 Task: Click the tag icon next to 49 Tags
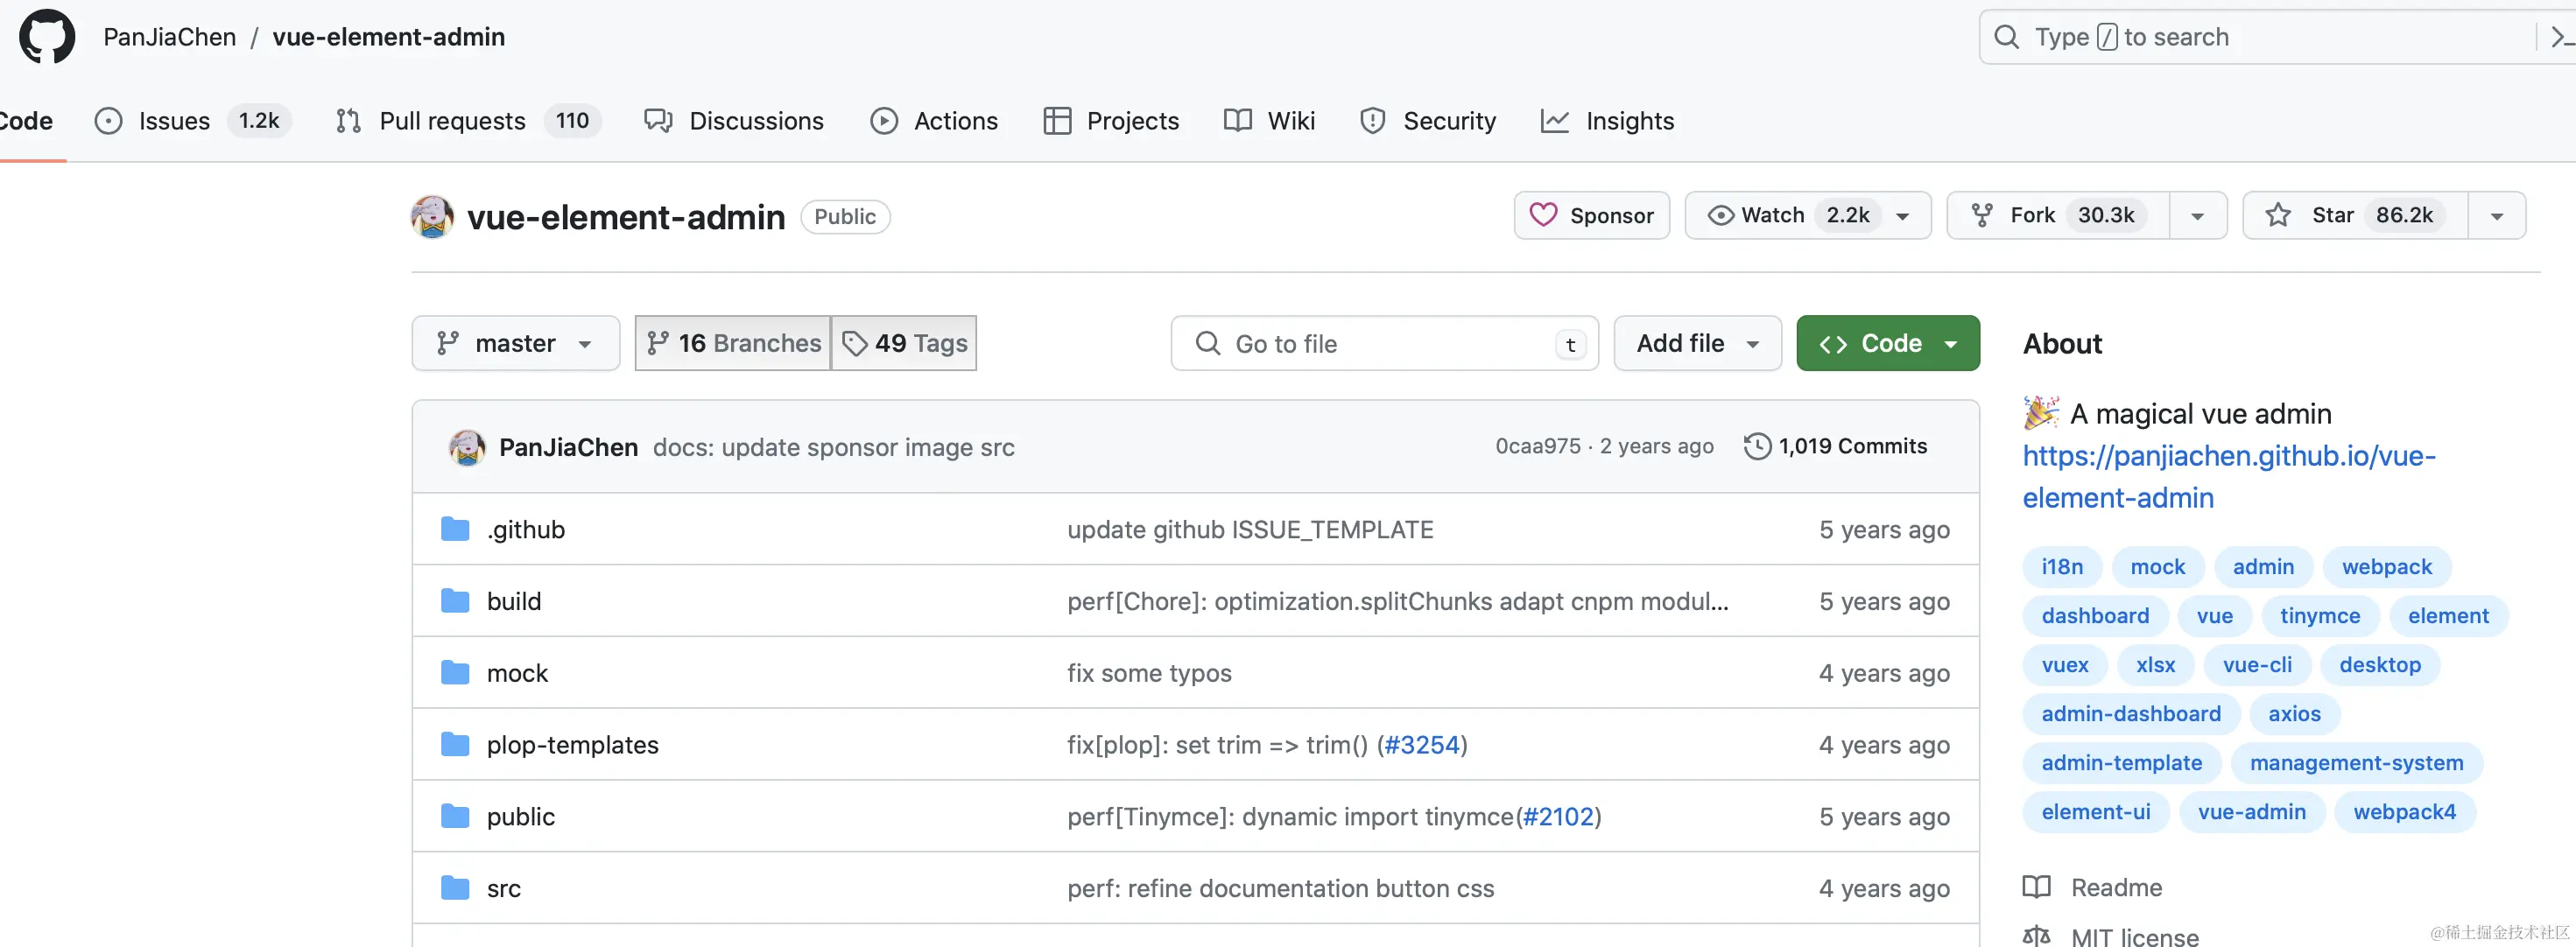click(x=854, y=343)
